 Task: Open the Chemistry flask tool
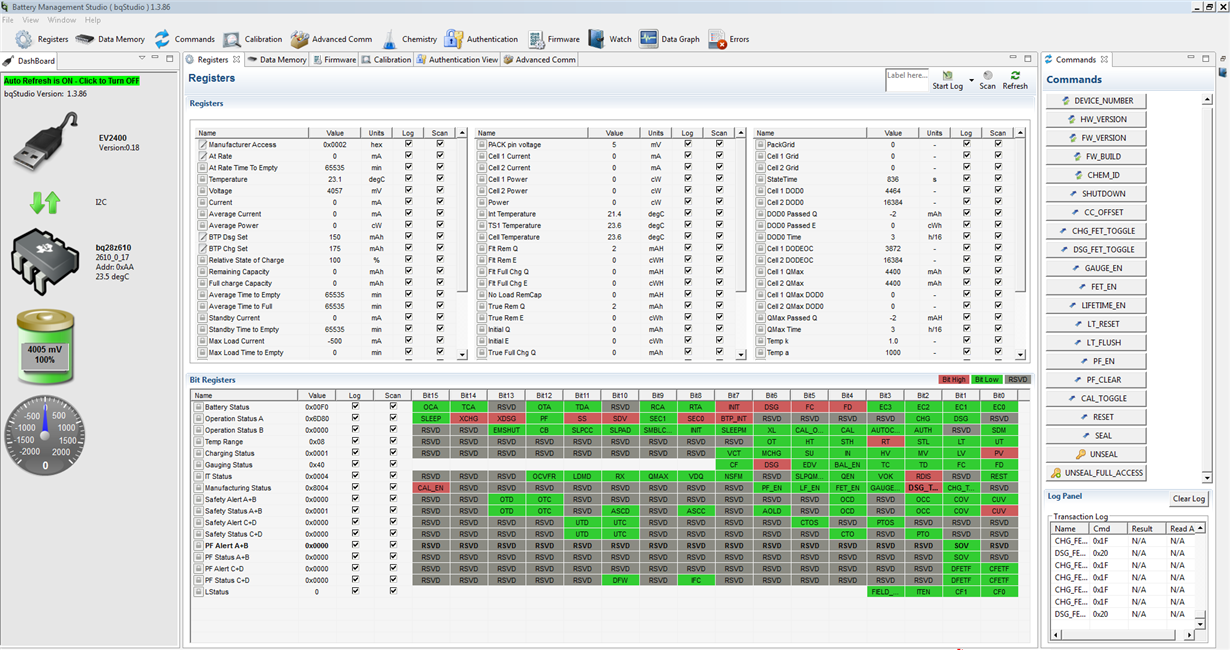coord(389,39)
